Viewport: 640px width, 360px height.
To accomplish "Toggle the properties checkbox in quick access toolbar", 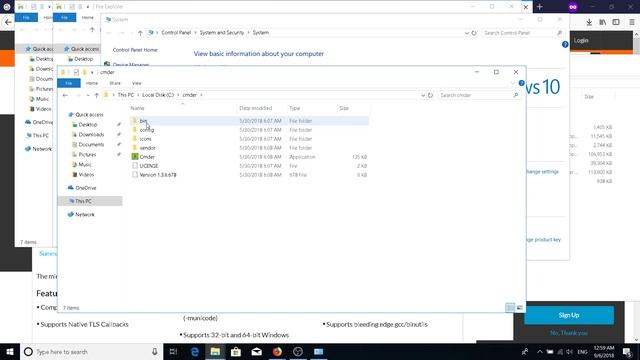I will tap(76, 72).
